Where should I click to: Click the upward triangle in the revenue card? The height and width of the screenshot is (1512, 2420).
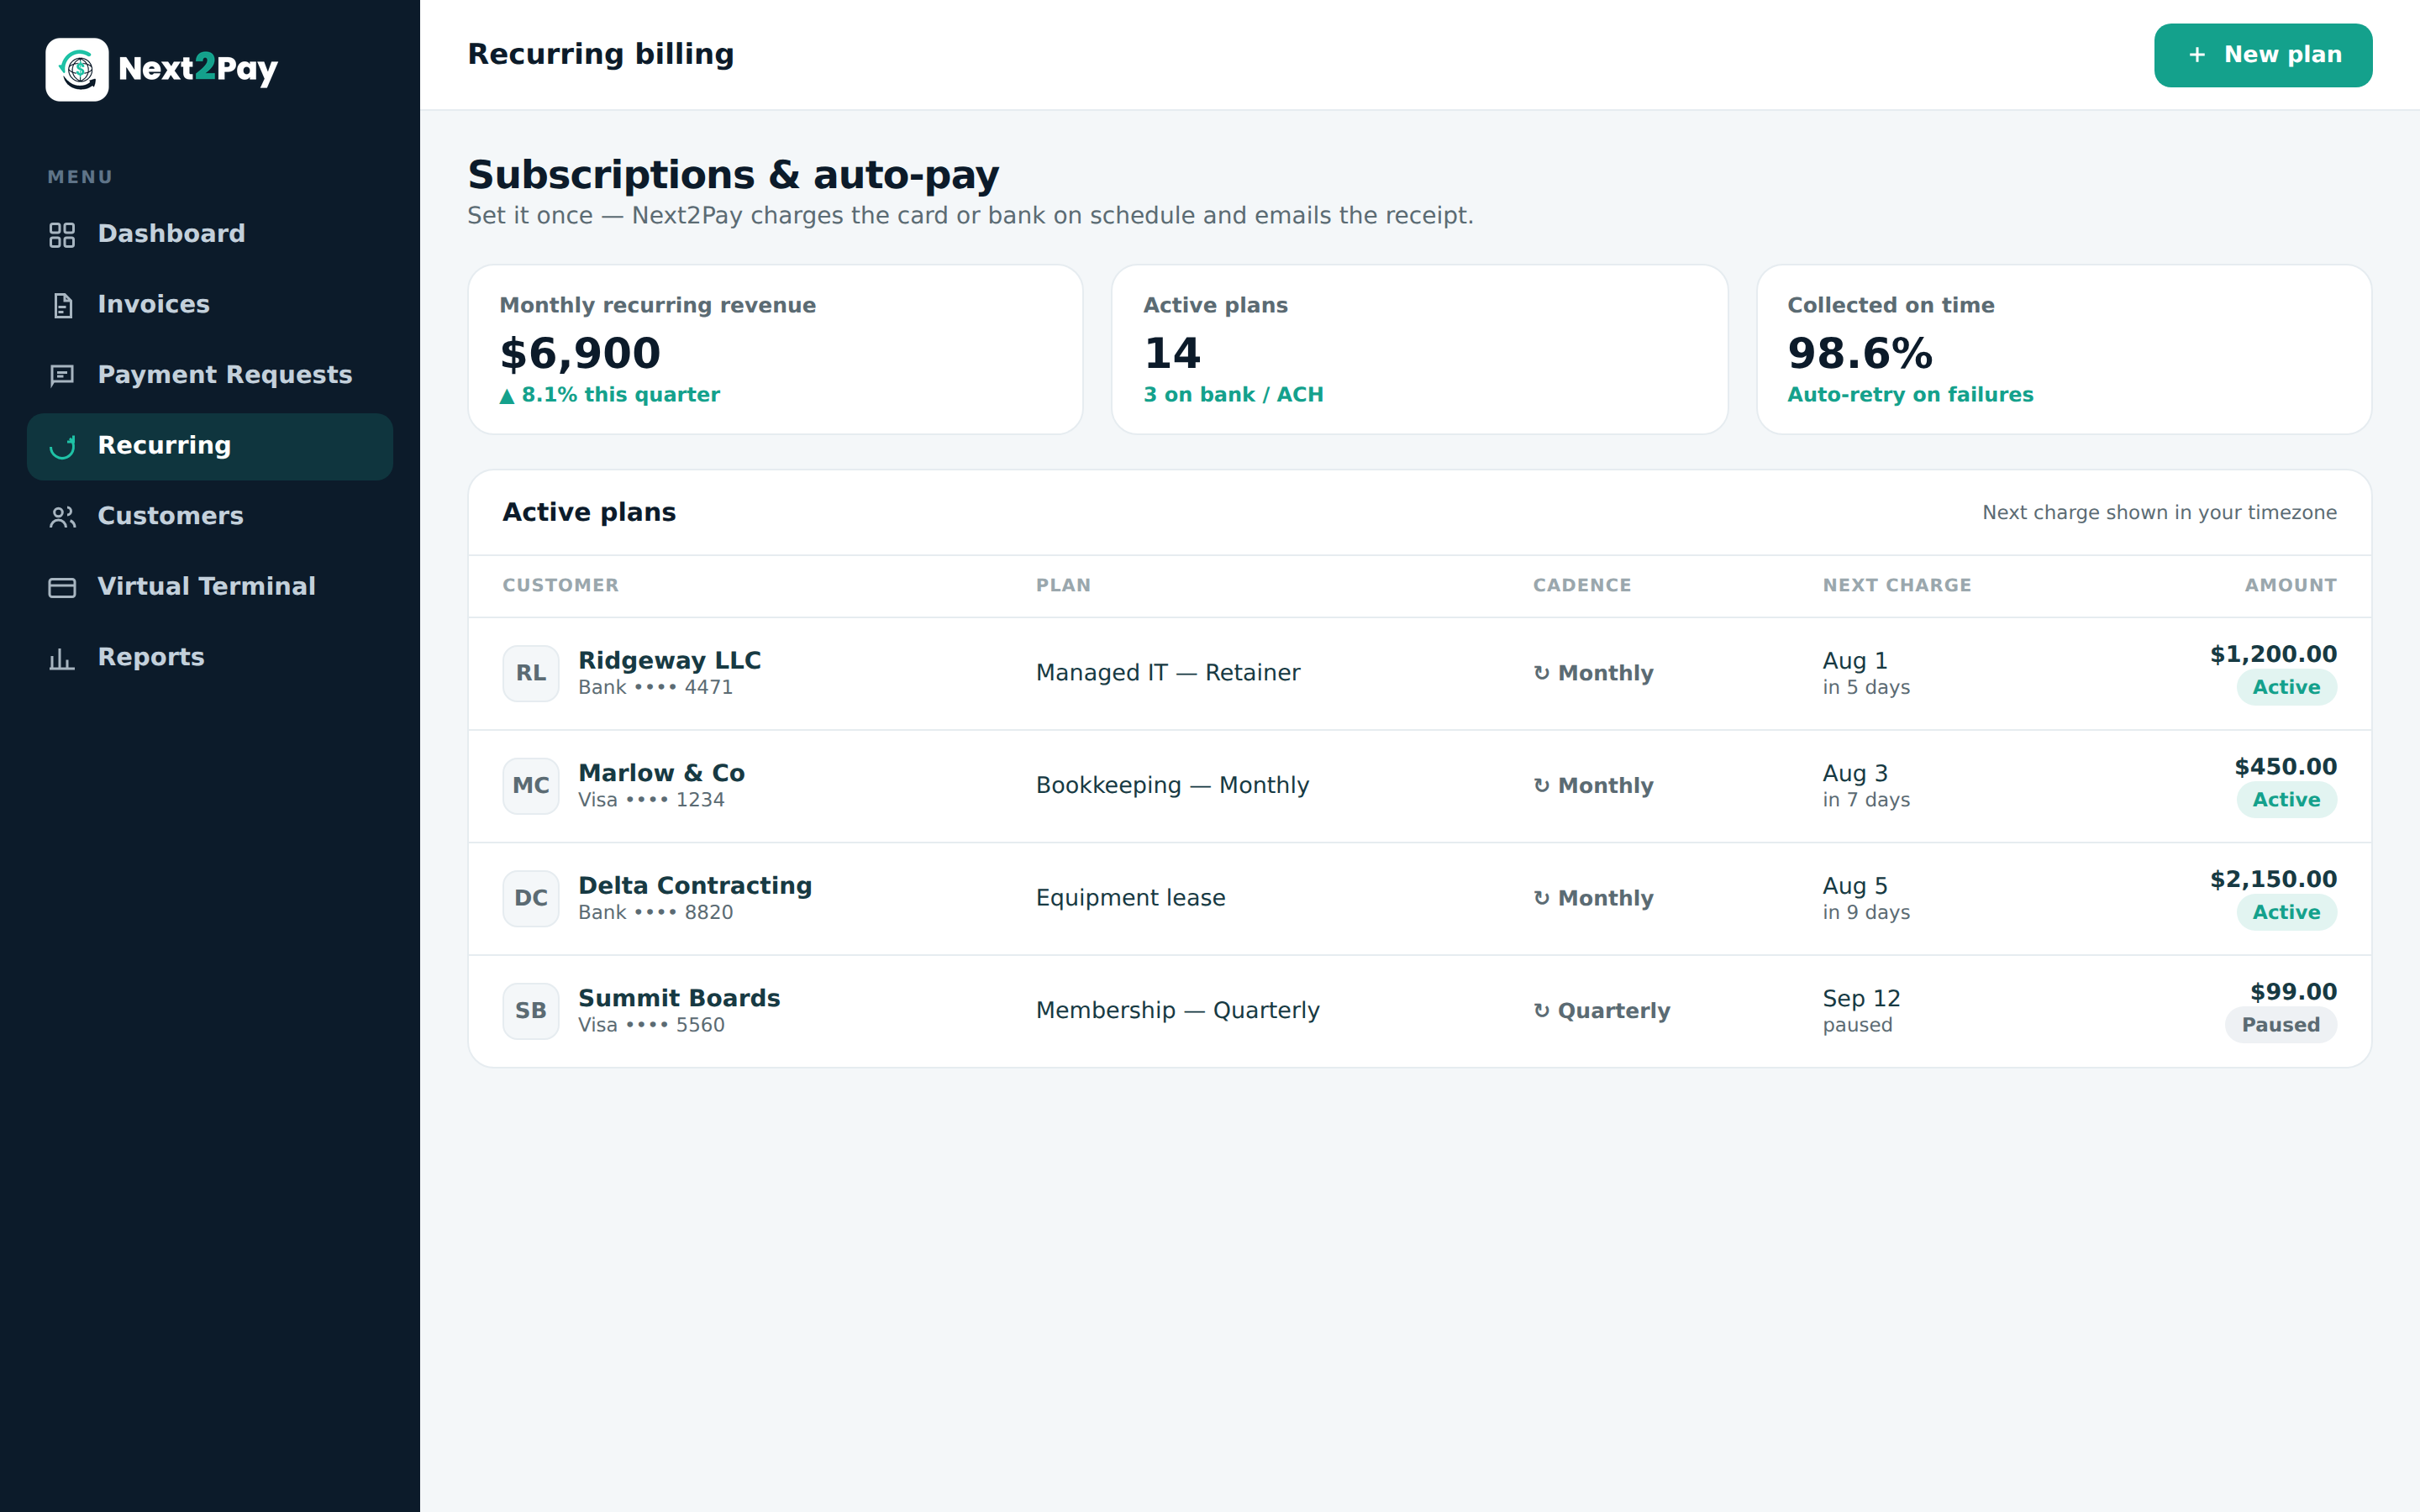coord(507,396)
